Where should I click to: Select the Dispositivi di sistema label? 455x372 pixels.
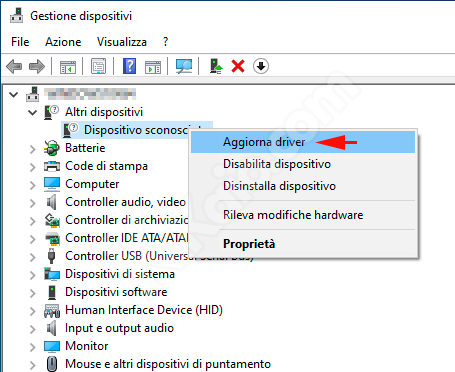(120, 274)
